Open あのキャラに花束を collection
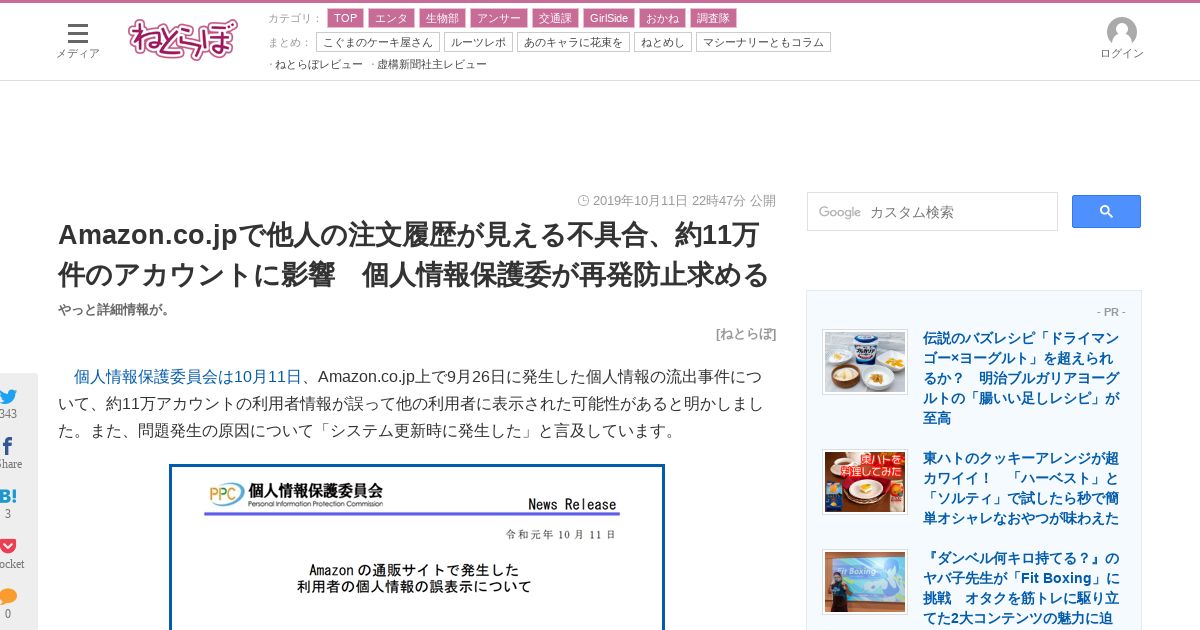Viewport: 1200px width, 630px height. tap(573, 42)
